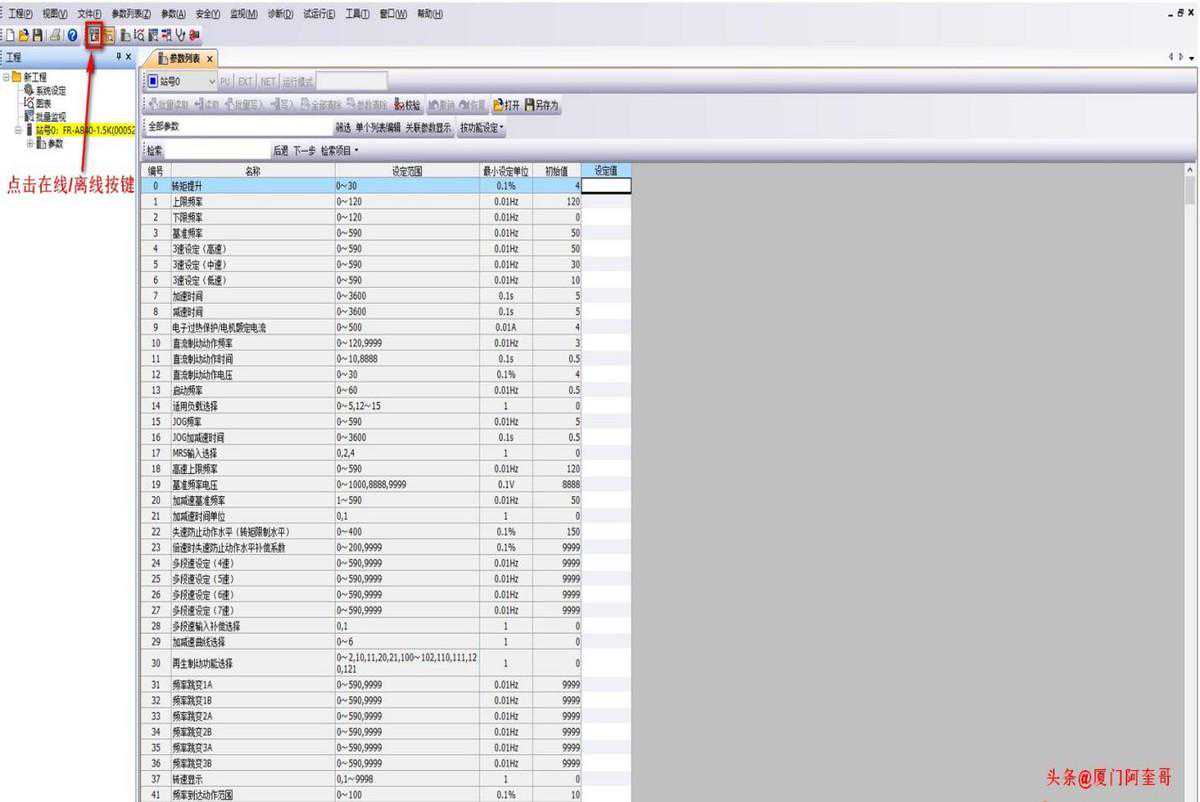
Task: Click the 校验 verify button
Action: [407, 105]
